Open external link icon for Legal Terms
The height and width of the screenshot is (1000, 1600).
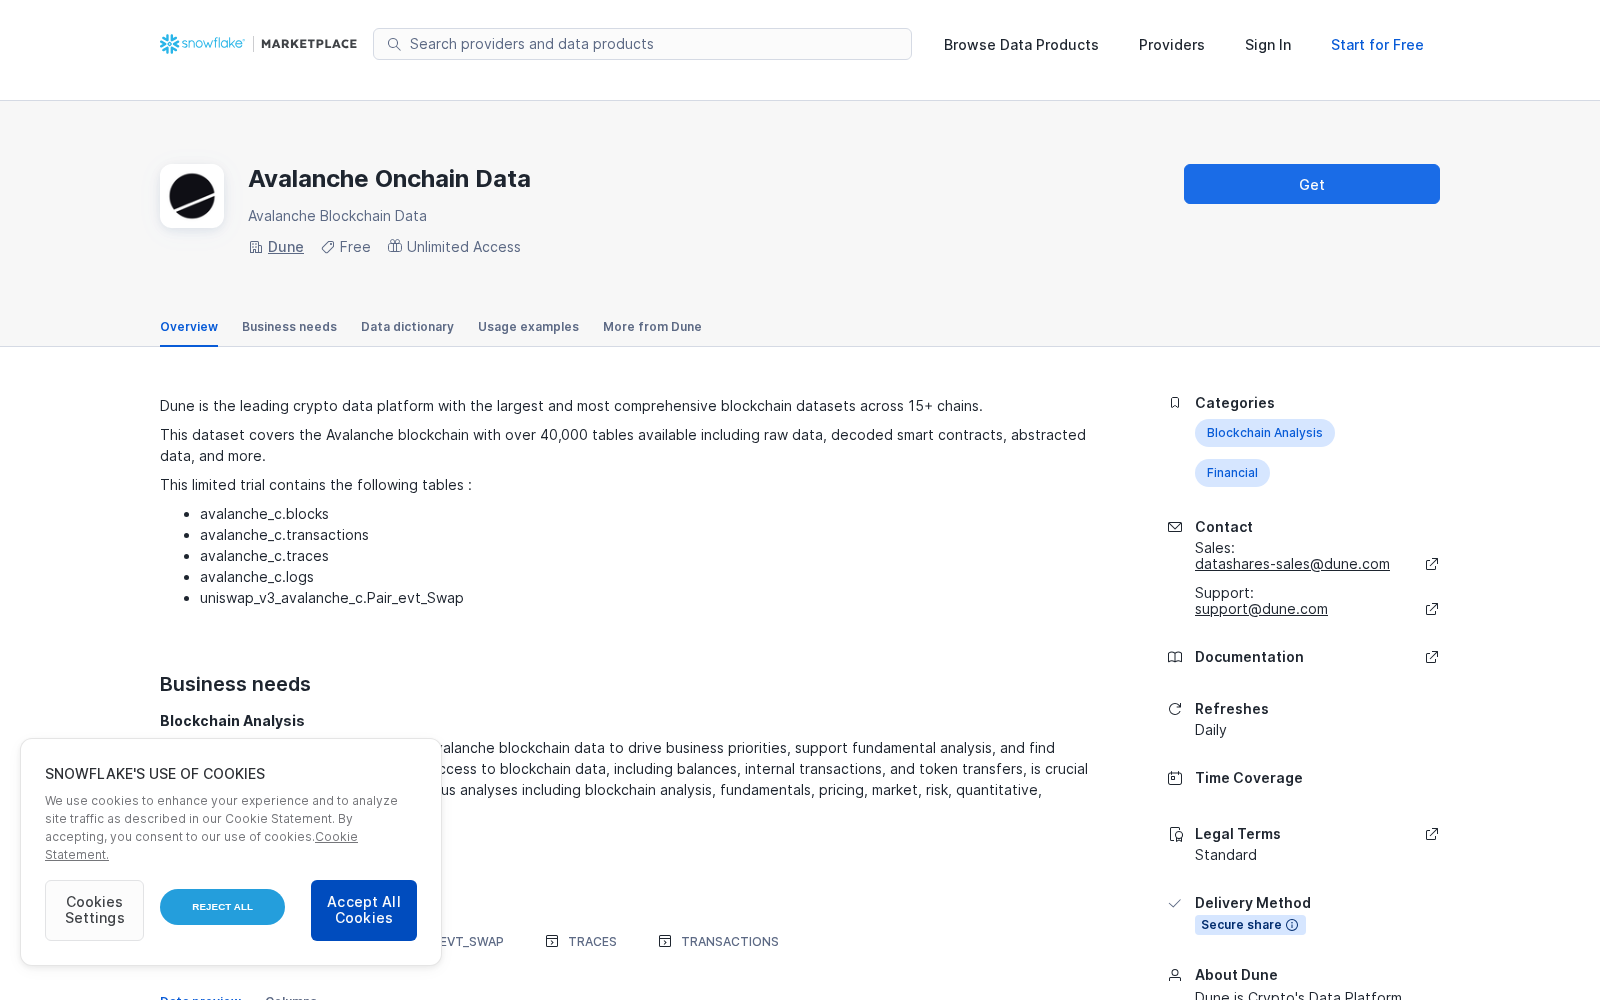tap(1432, 834)
